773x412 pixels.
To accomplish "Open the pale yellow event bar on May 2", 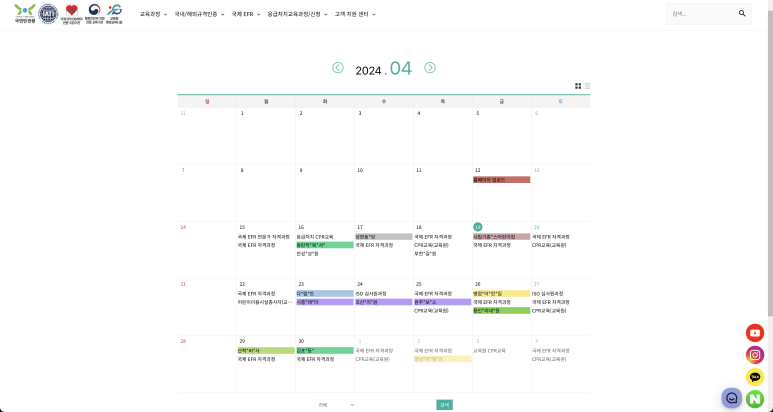I will pyautogui.click(x=443, y=359).
